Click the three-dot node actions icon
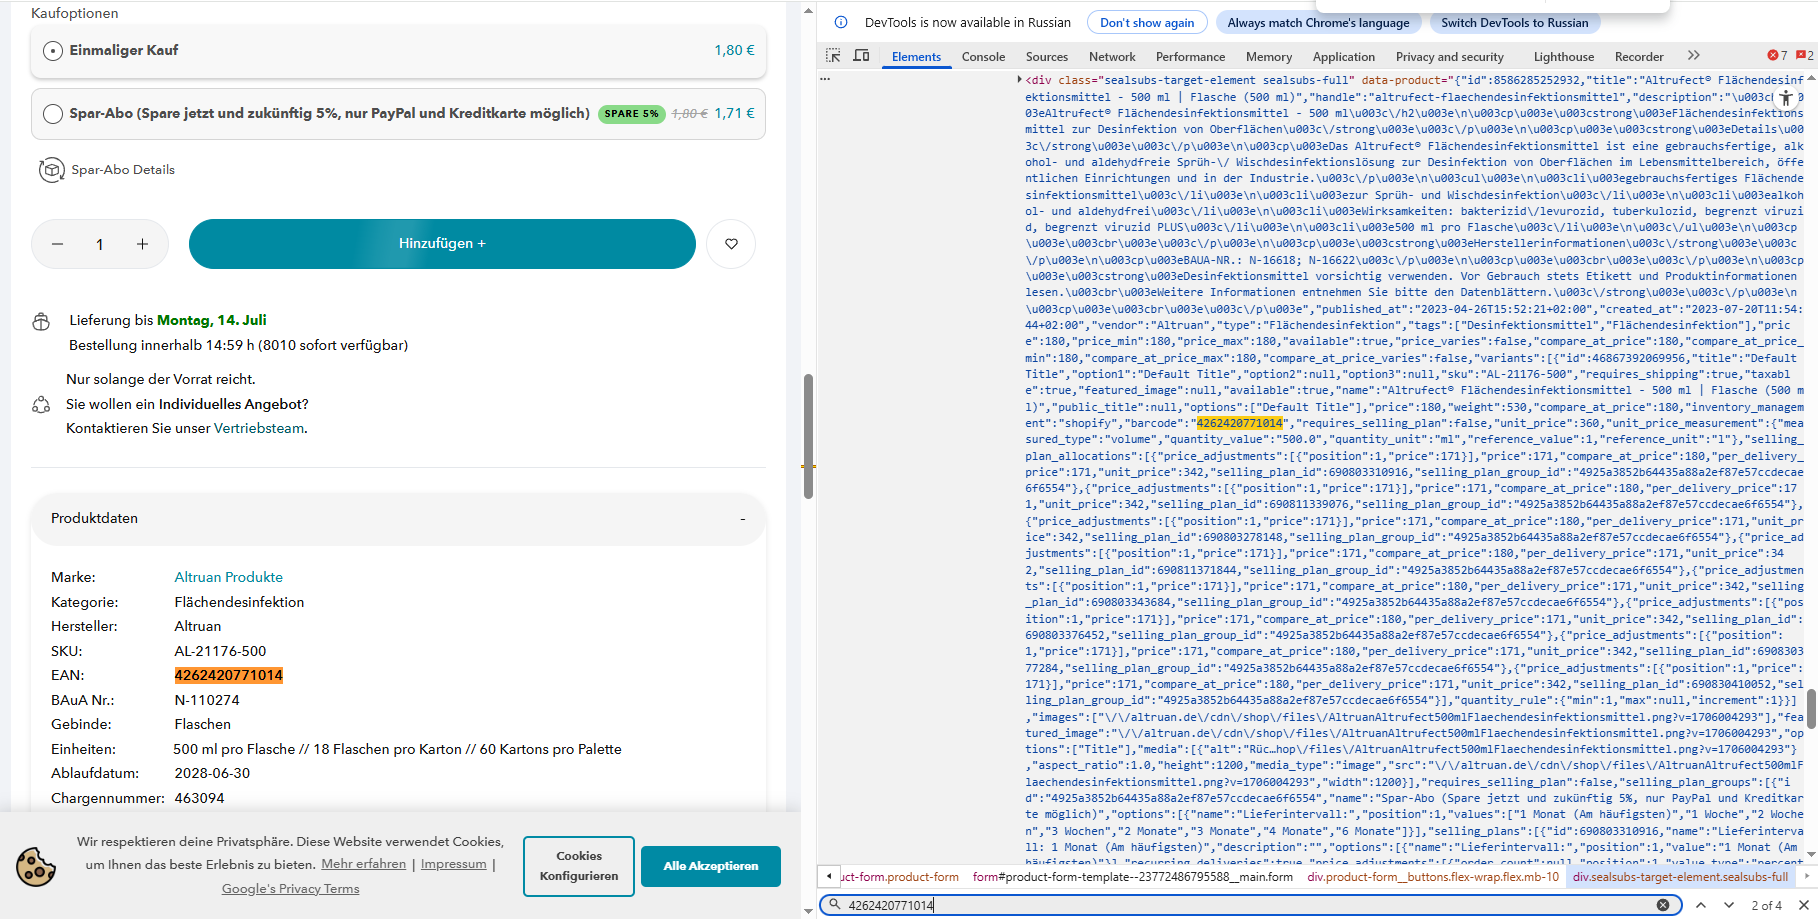1818x919 pixels. pyautogui.click(x=825, y=78)
